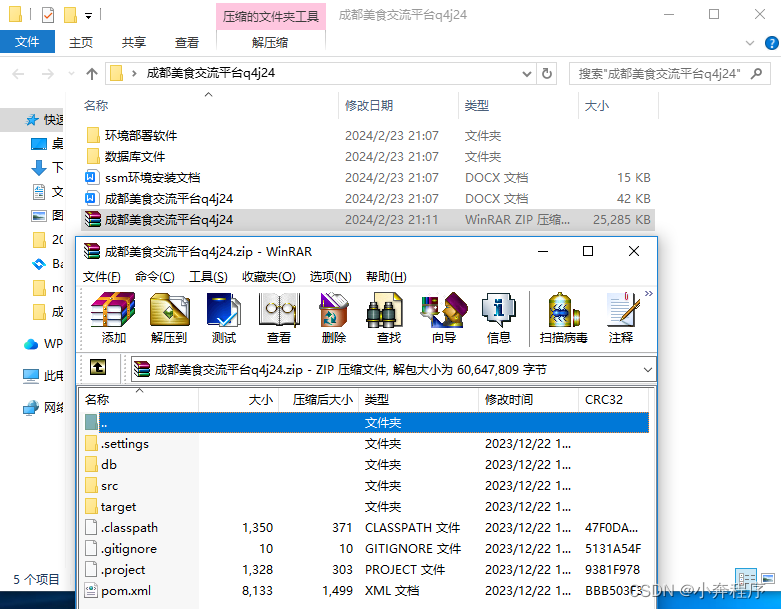781x609 pixels.
Task: Click the Explorer search box
Action: coord(669,74)
